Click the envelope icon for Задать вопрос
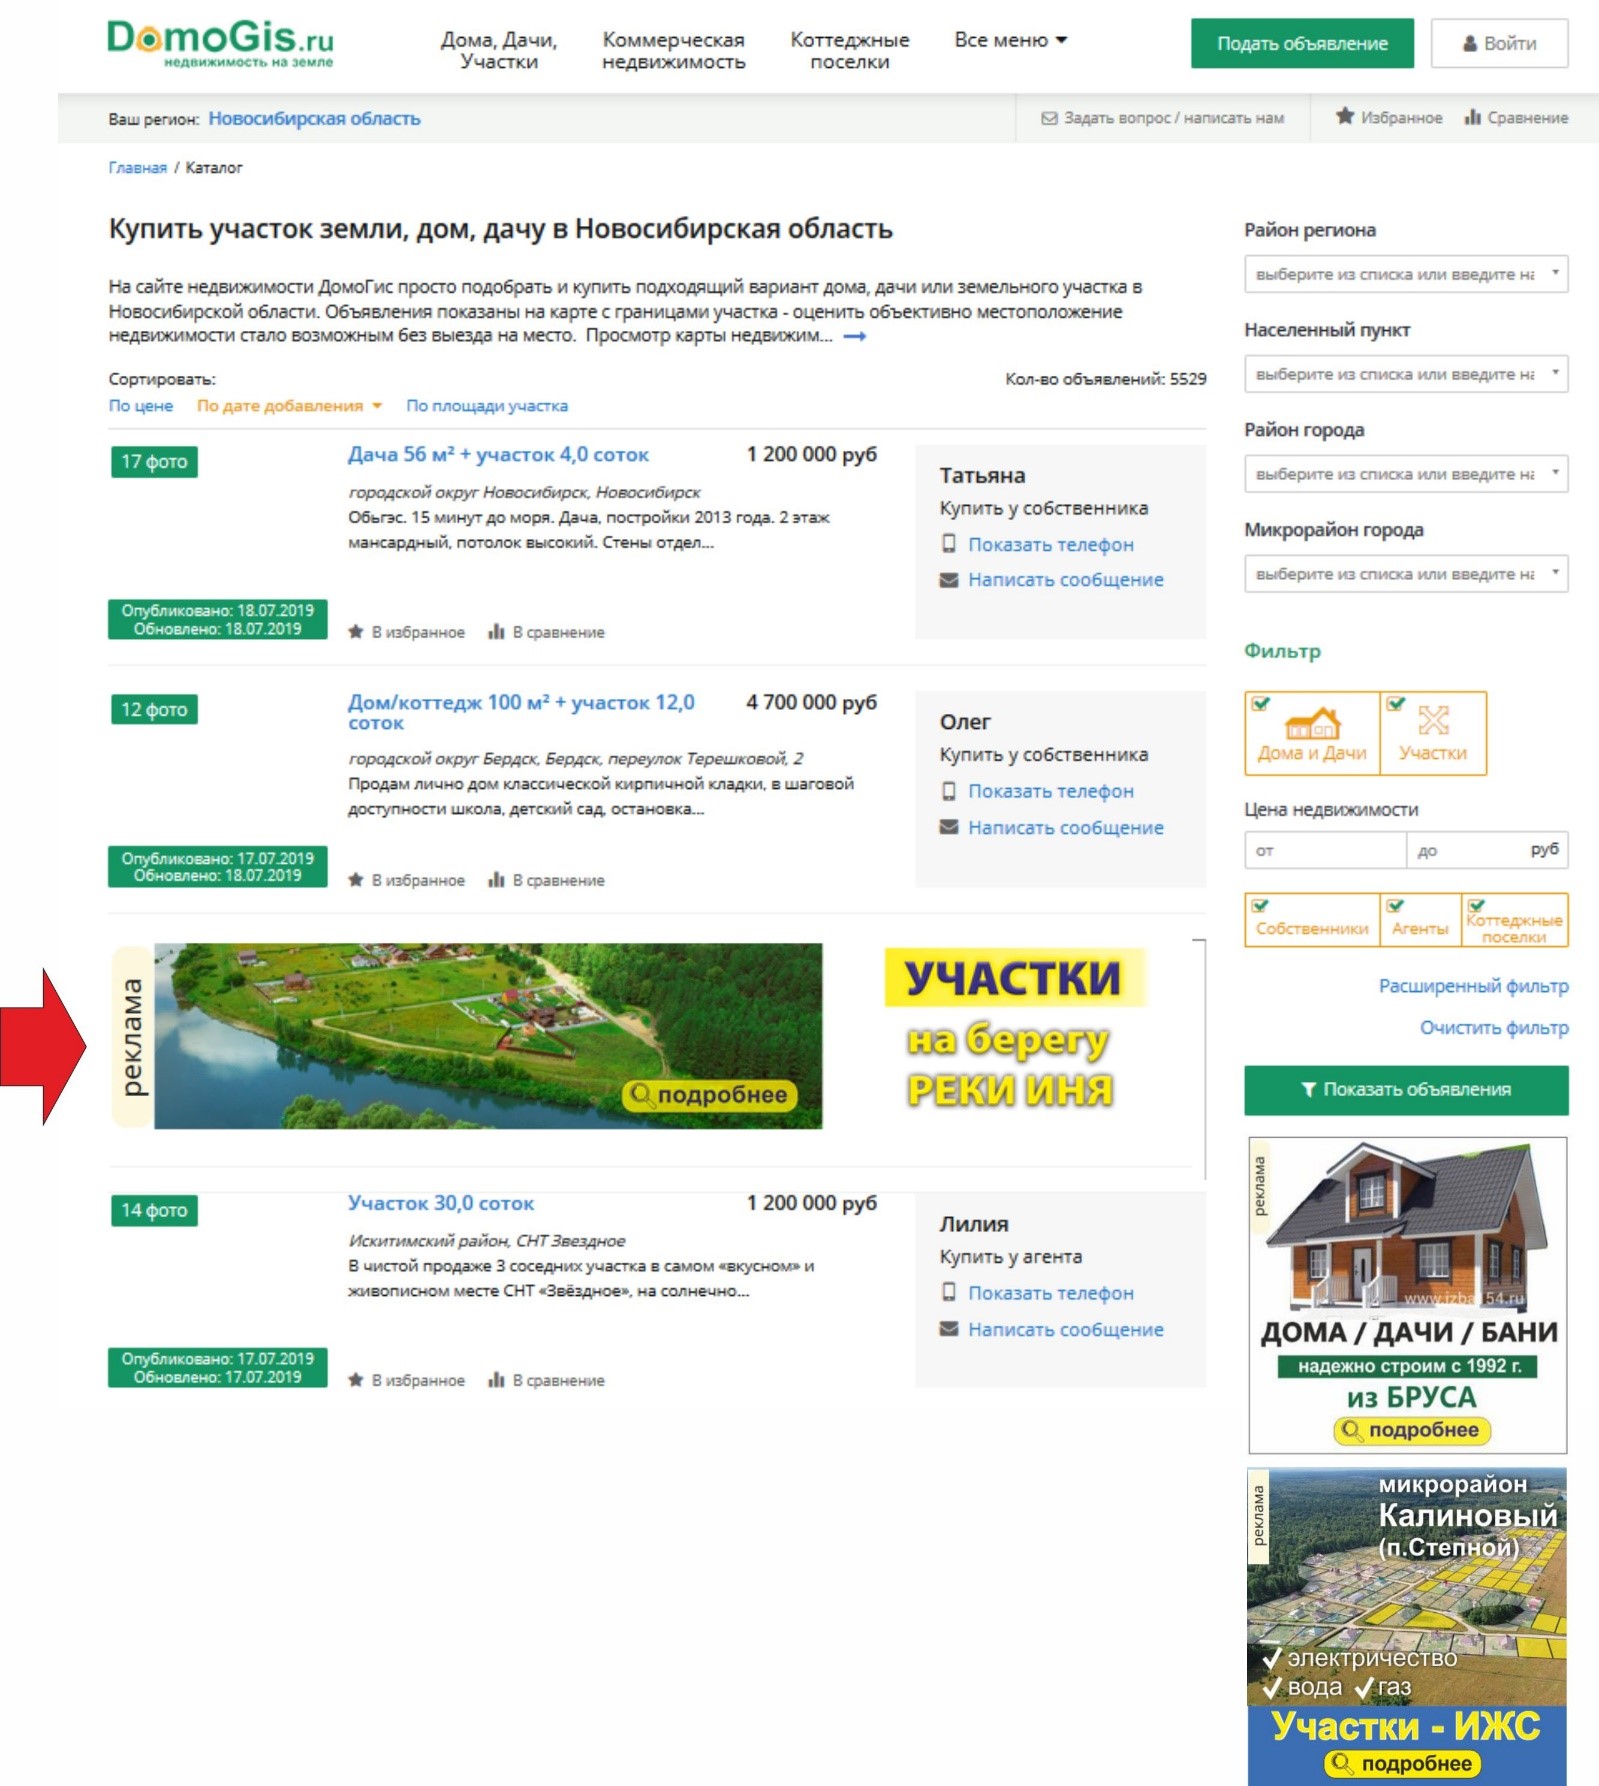The height and width of the screenshot is (1786, 1599). pyautogui.click(x=1049, y=118)
